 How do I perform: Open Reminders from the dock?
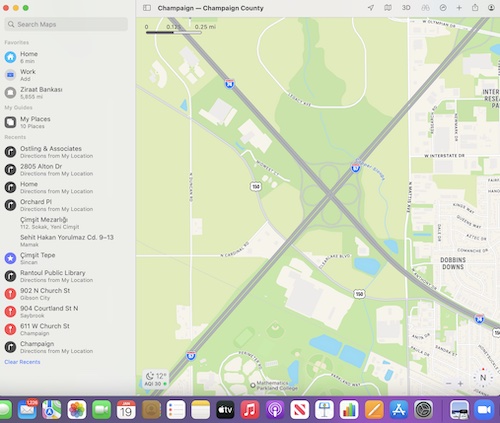click(x=176, y=410)
